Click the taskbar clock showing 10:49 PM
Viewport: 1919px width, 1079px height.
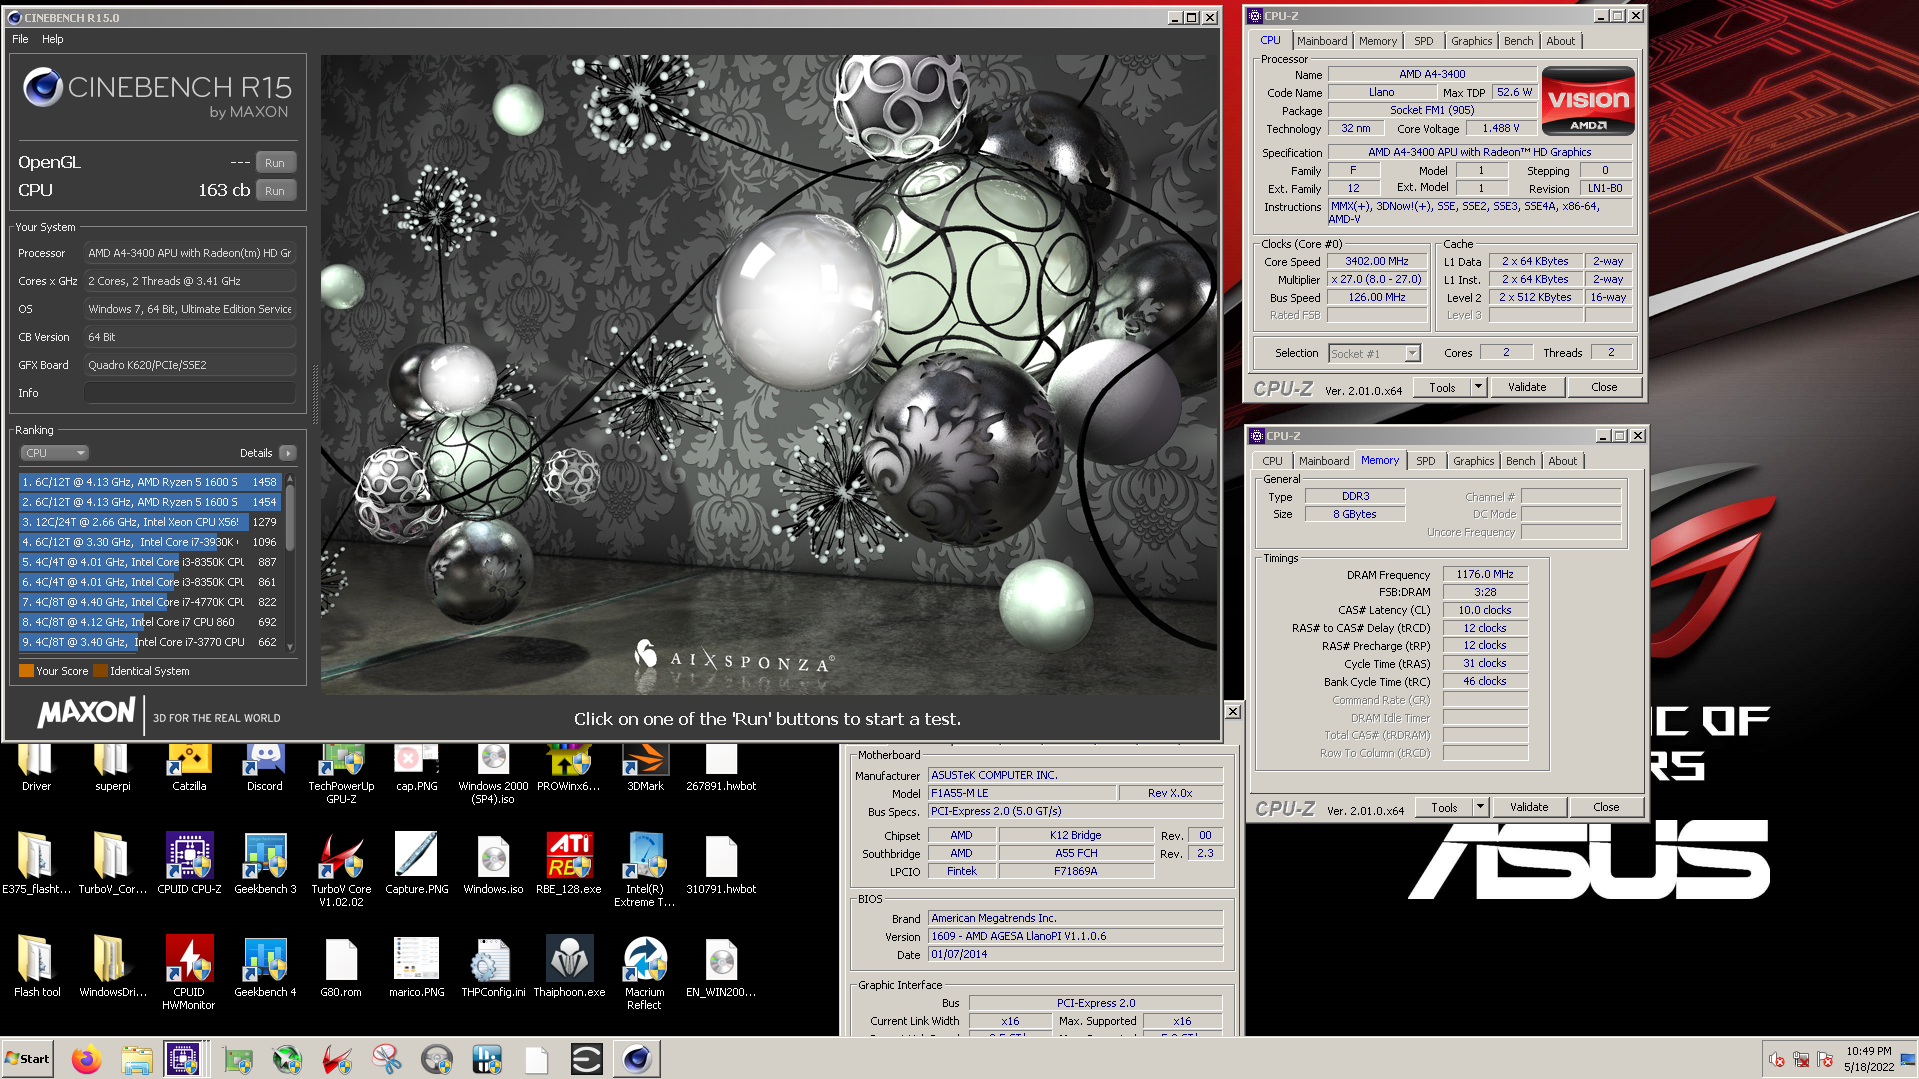pyautogui.click(x=1869, y=1059)
